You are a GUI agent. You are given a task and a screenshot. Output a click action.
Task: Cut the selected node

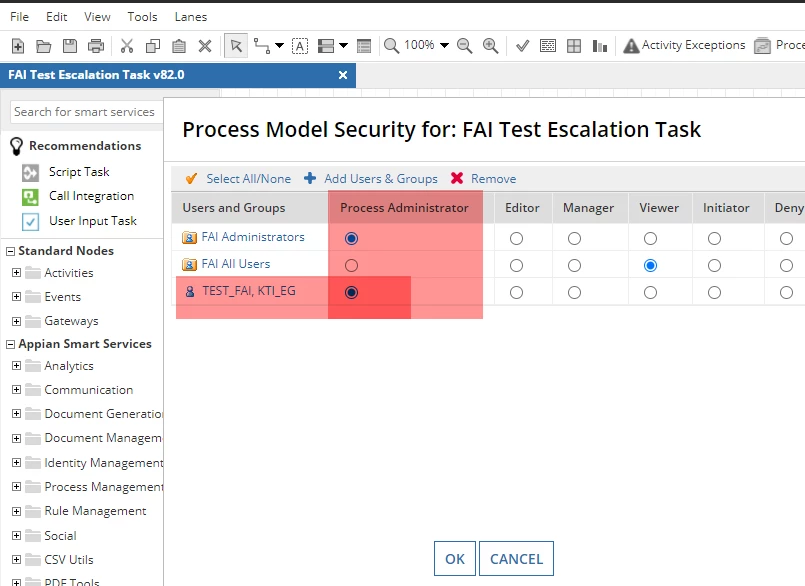tap(127, 46)
